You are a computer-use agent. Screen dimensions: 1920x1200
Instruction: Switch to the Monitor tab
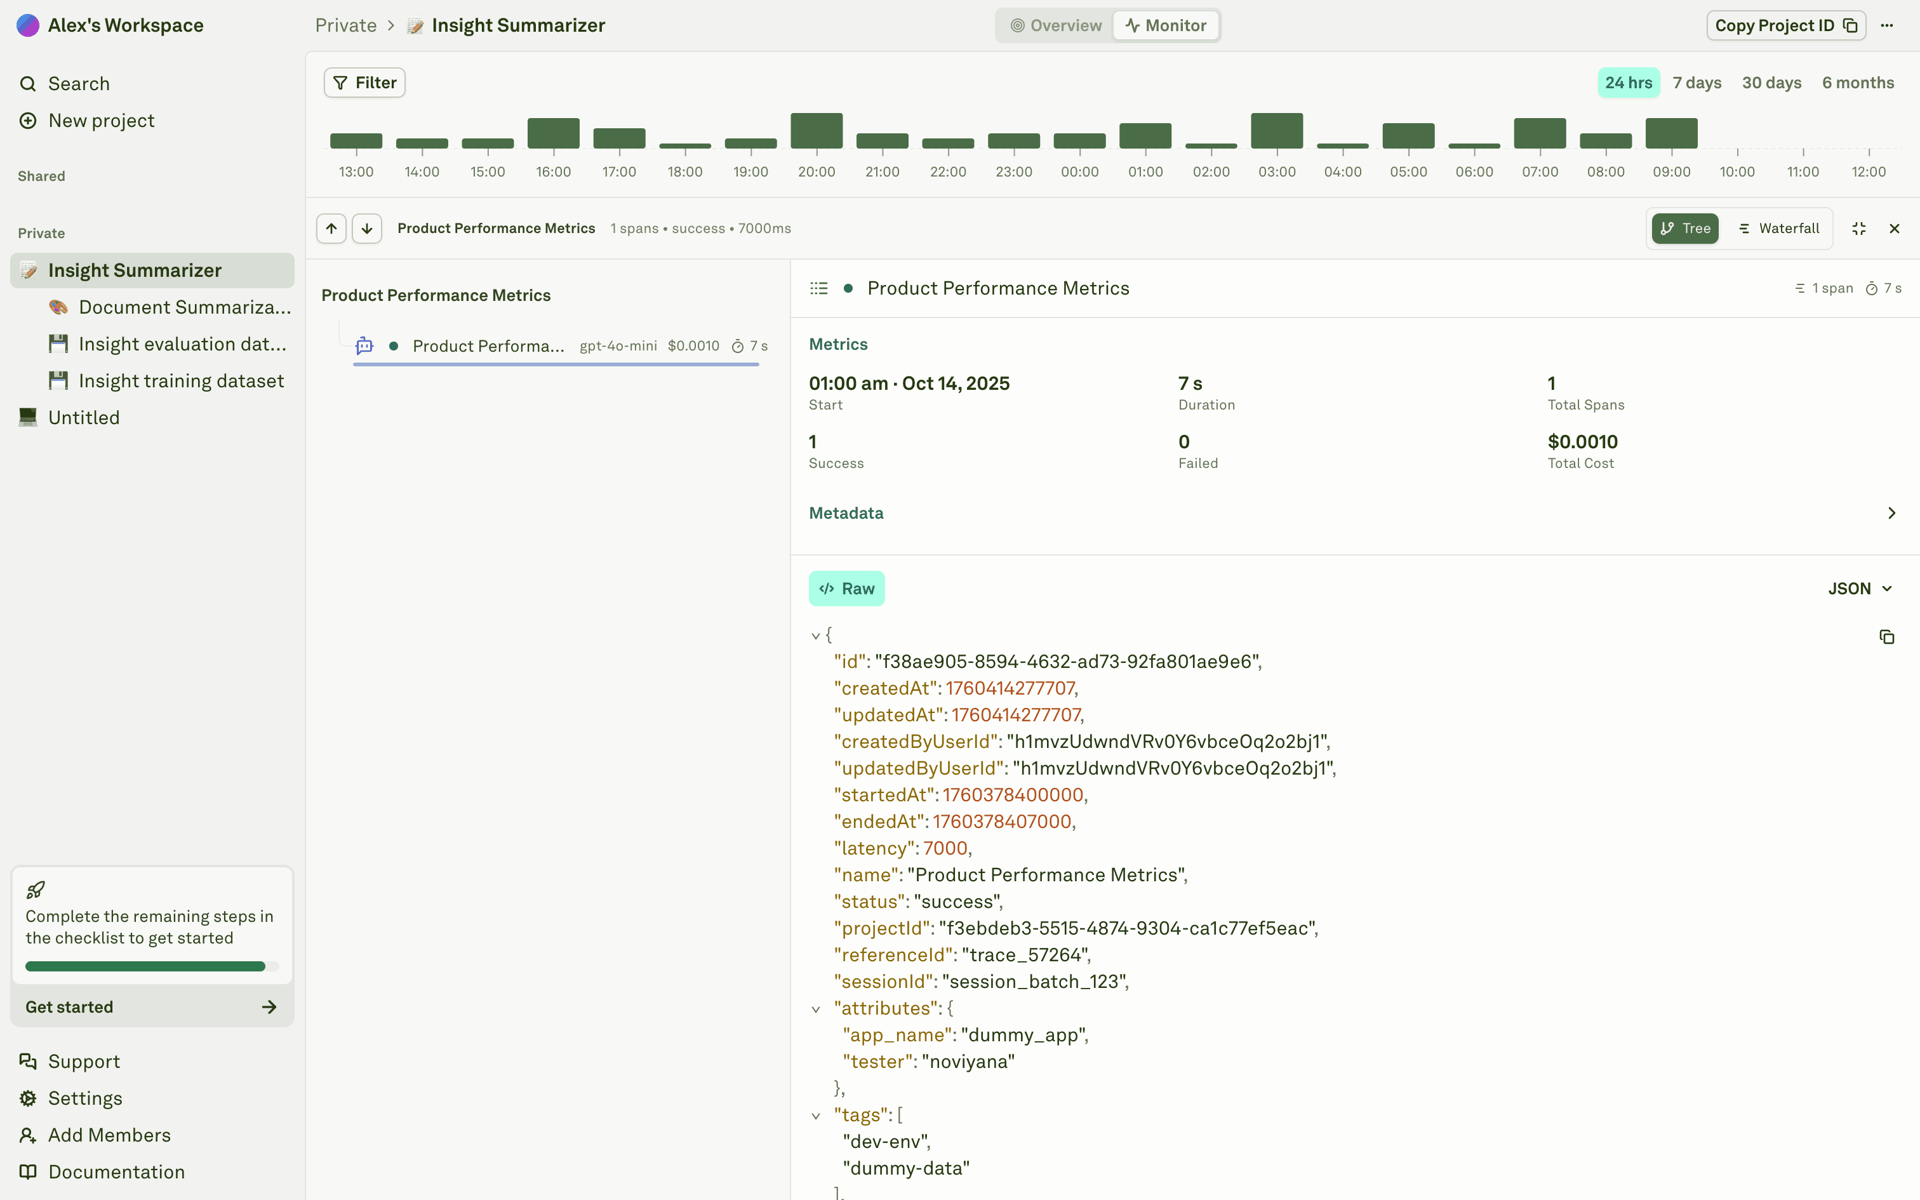[1166, 26]
